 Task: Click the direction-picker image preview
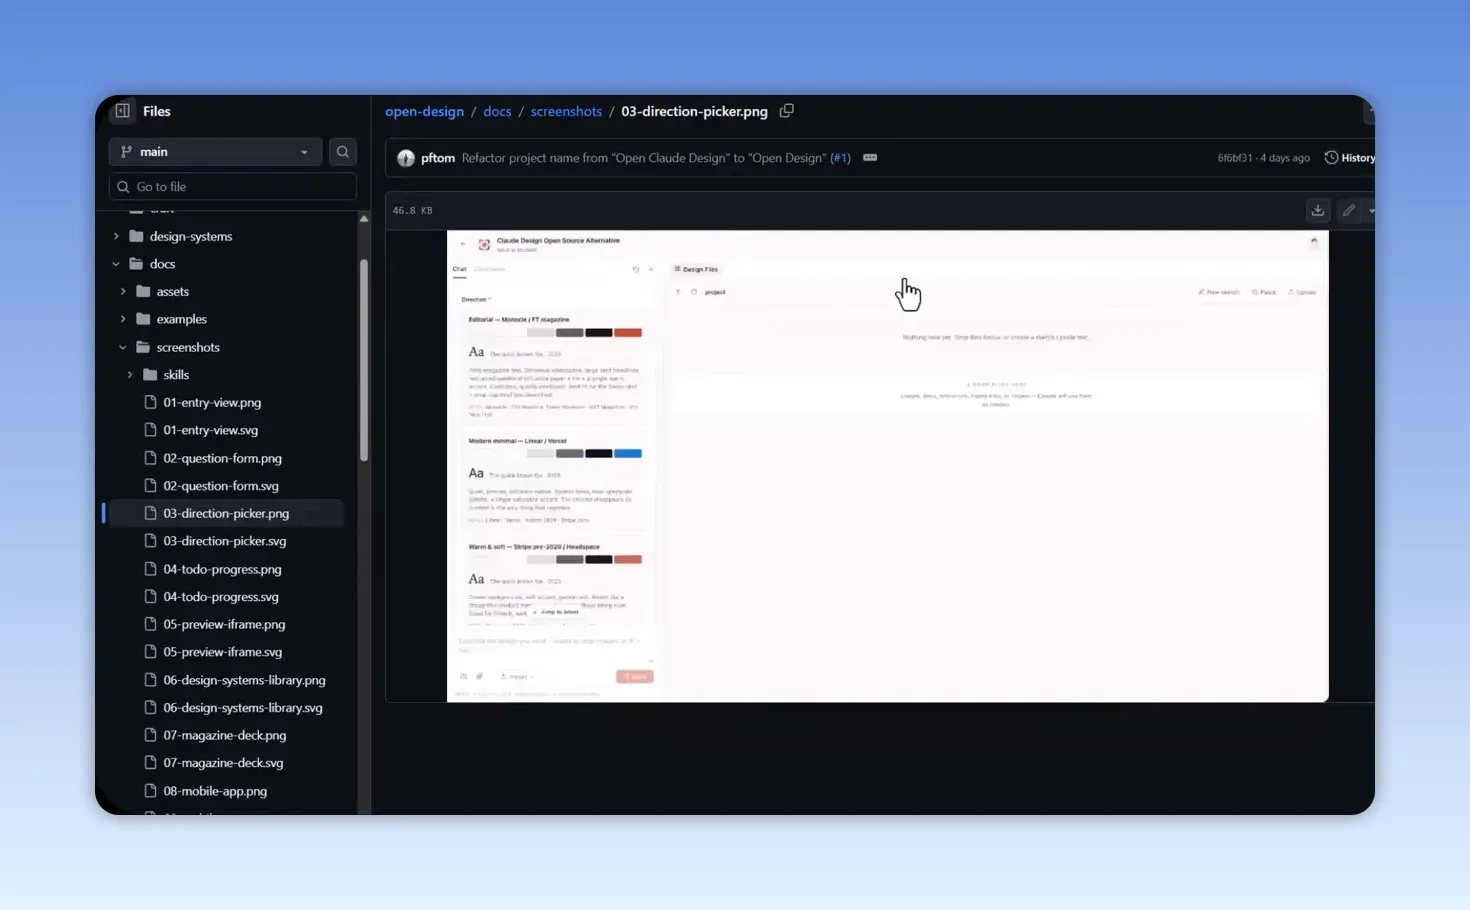point(888,466)
